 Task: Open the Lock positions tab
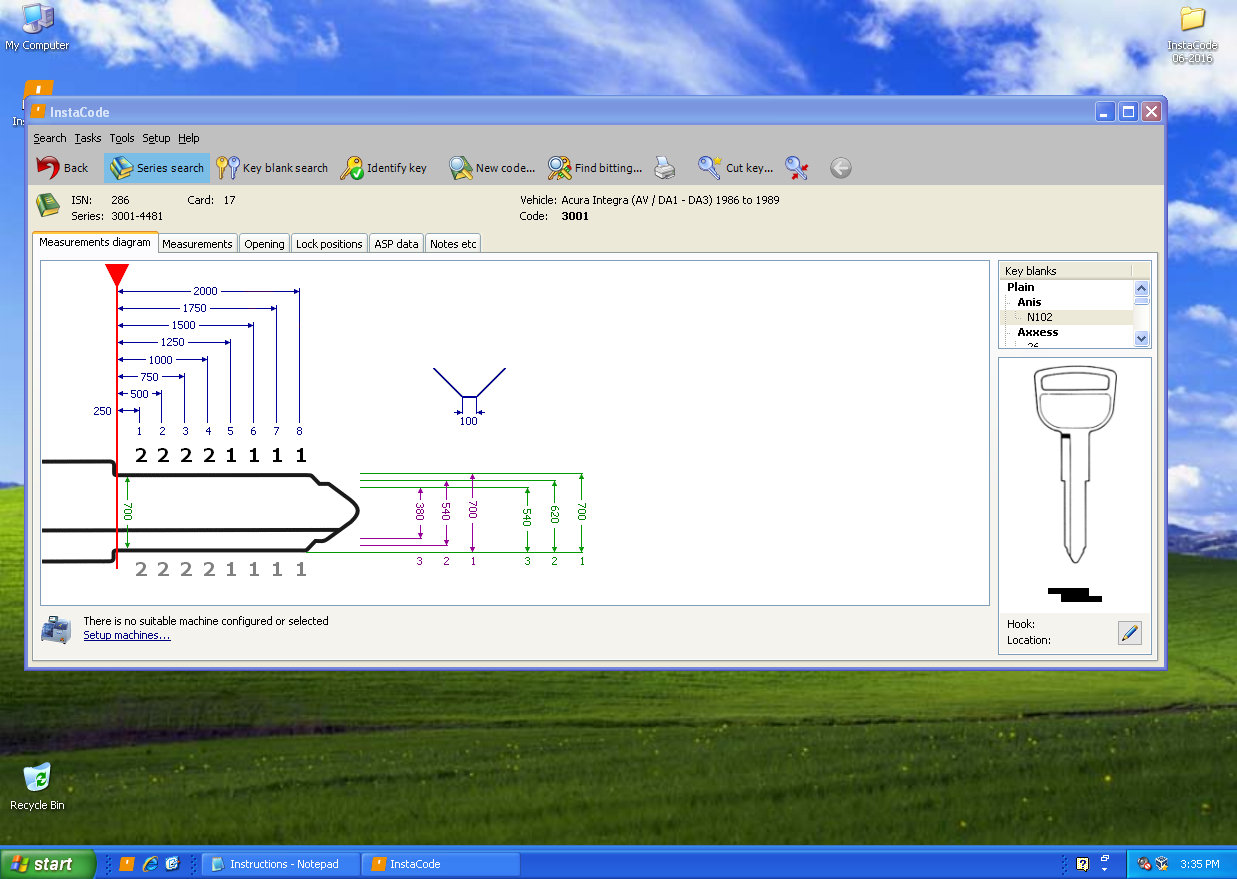(x=329, y=244)
